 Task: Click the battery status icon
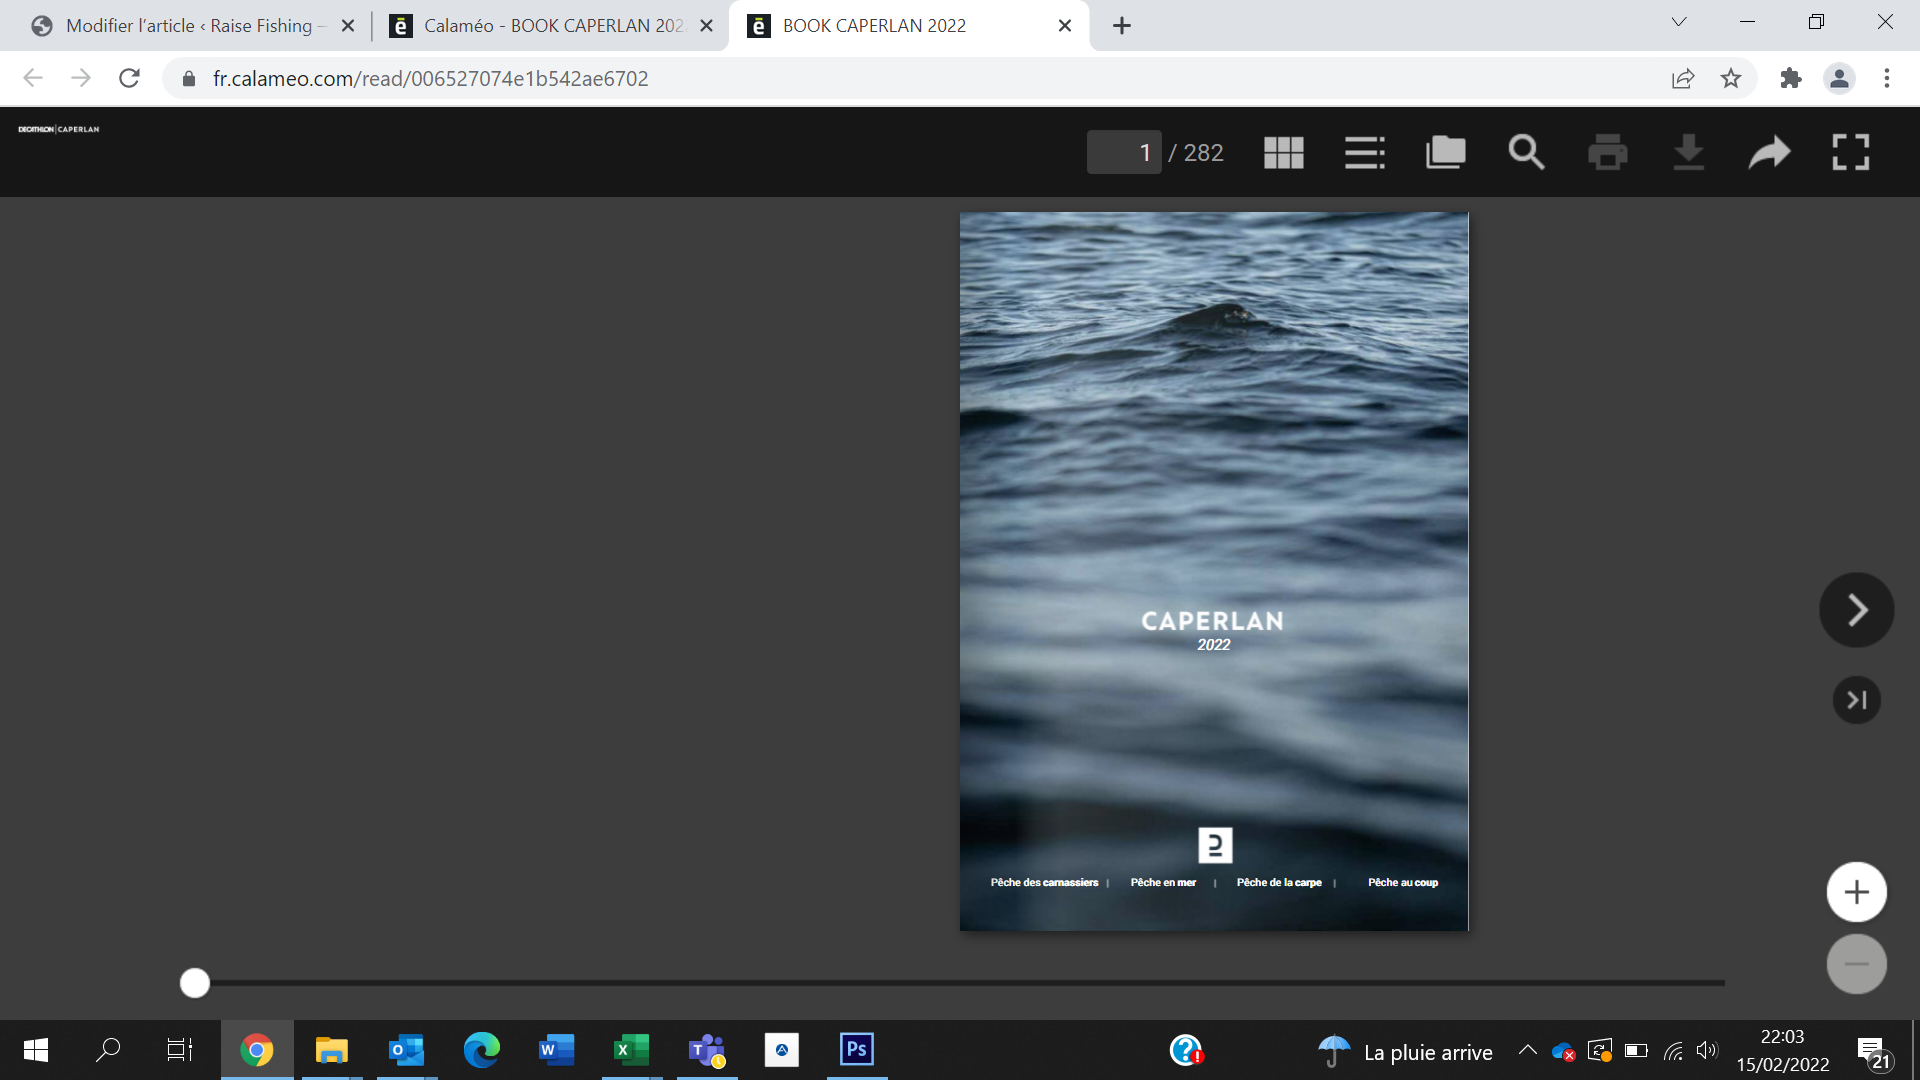[x=1636, y=1050]
